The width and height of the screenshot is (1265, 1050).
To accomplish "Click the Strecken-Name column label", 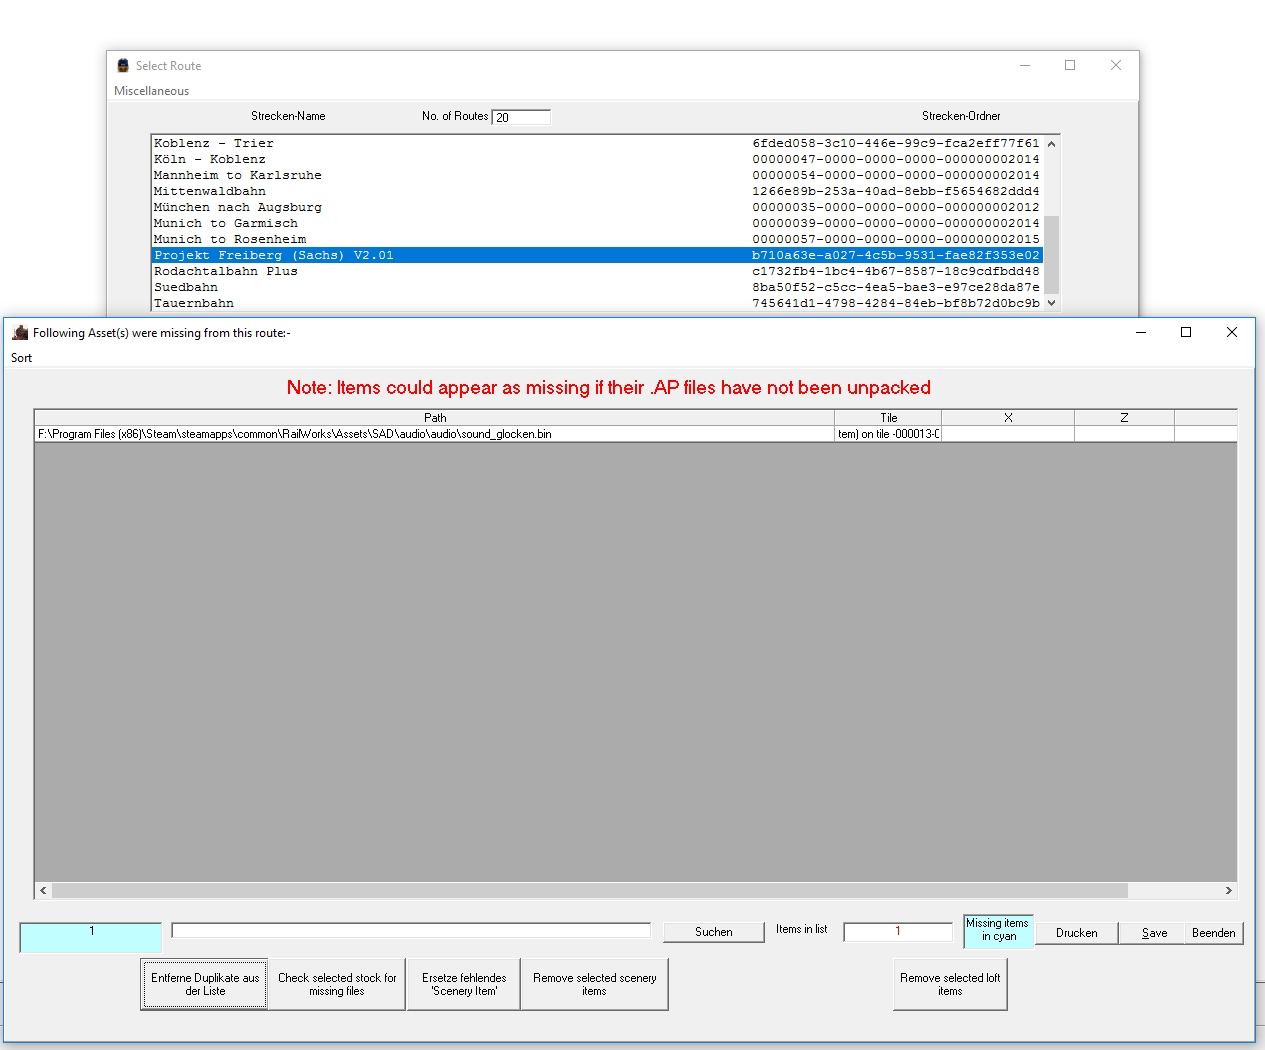I will pyautogui.click(x=288, y=116).
